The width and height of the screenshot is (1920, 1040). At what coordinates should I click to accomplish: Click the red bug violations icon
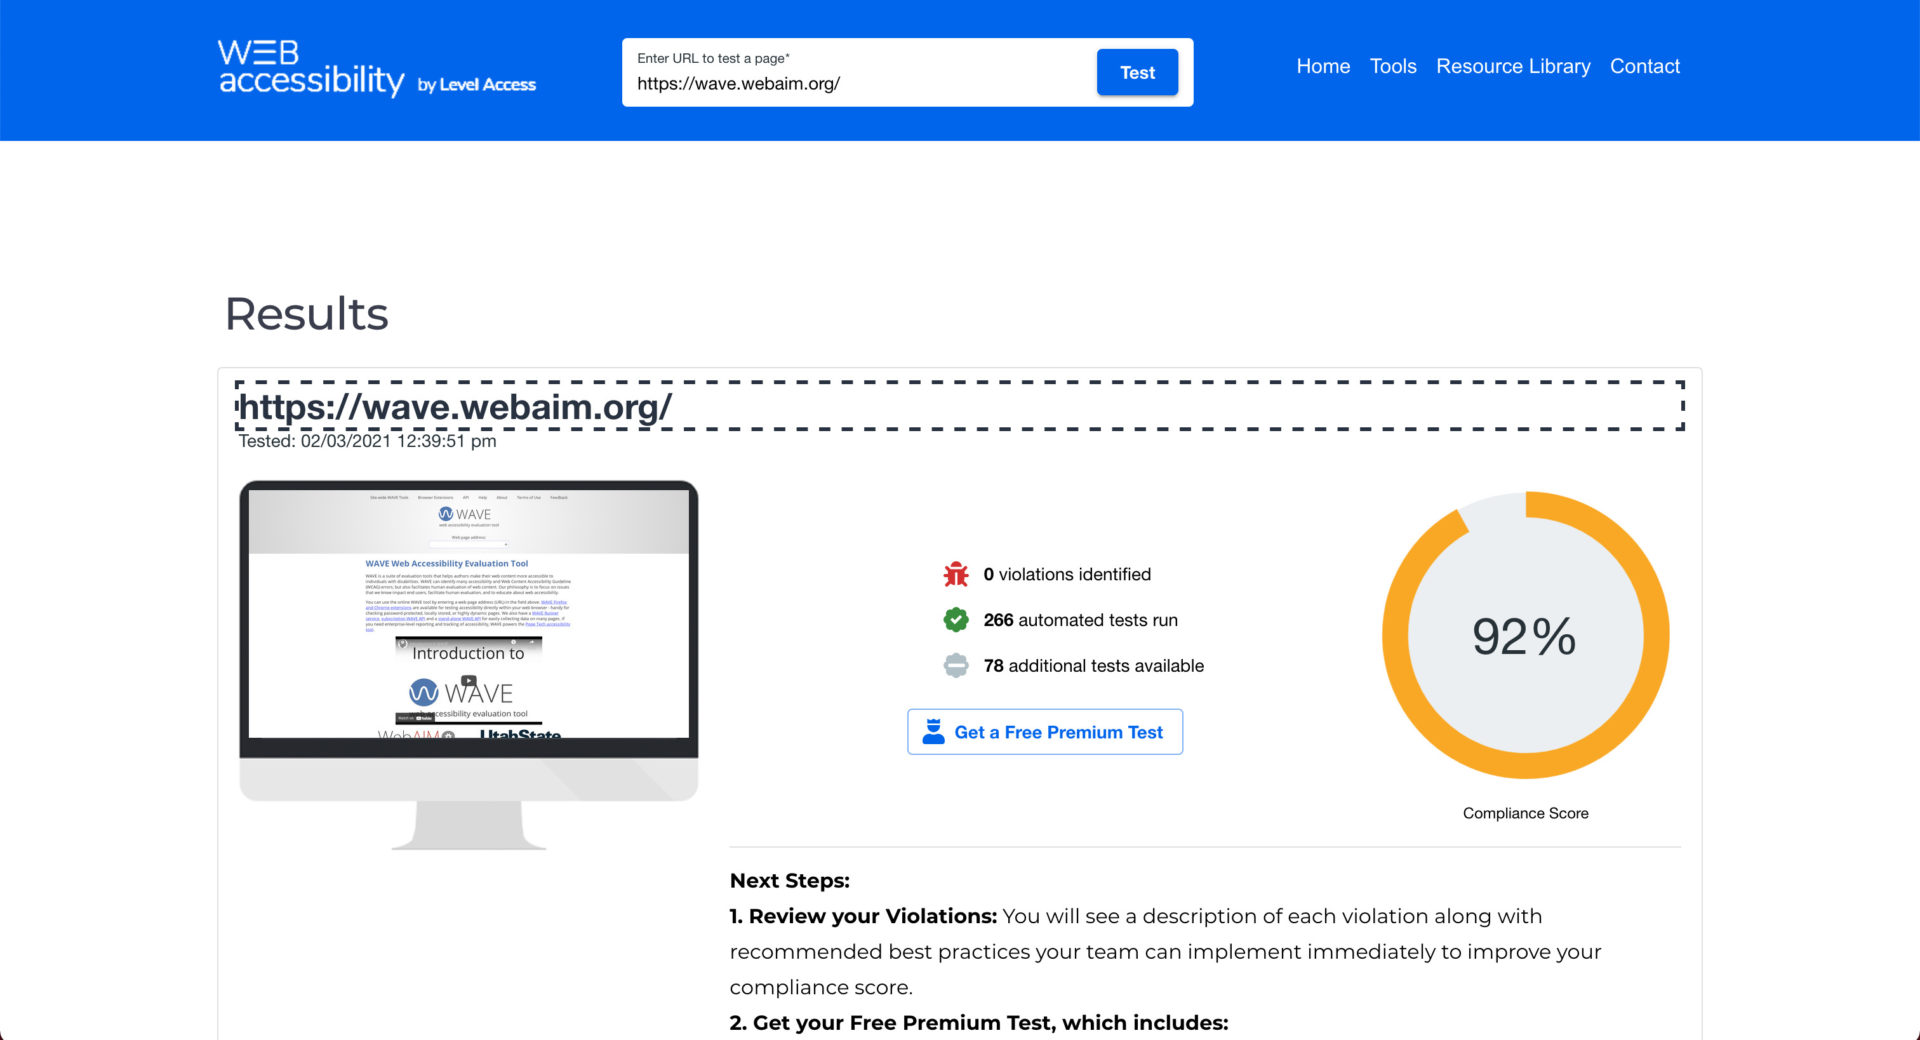[x=956, y=574]
